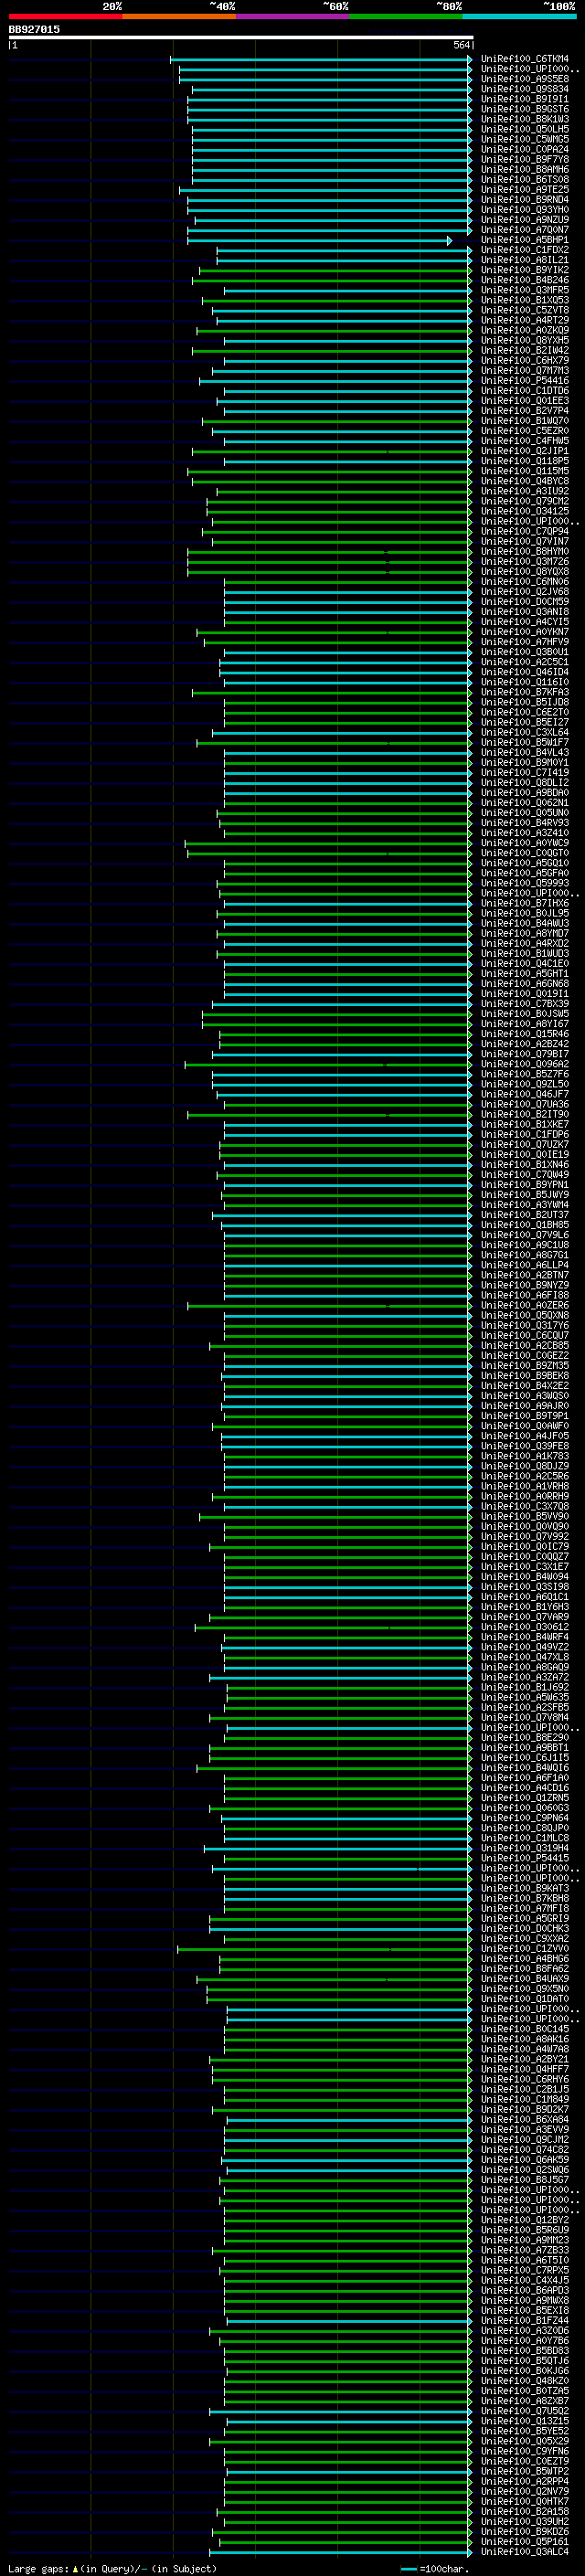Image resolution: width=585 pixels, height=2576 pixels.
Task: Select the UniRef100_Q93YH0 entry
Action: pyautogui.click(x=524, y=209)
